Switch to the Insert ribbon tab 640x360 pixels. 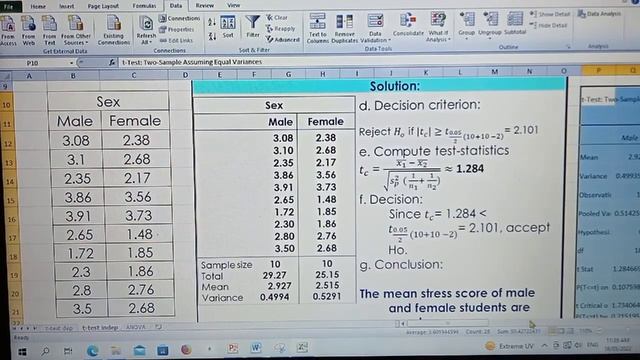[67, 6]
